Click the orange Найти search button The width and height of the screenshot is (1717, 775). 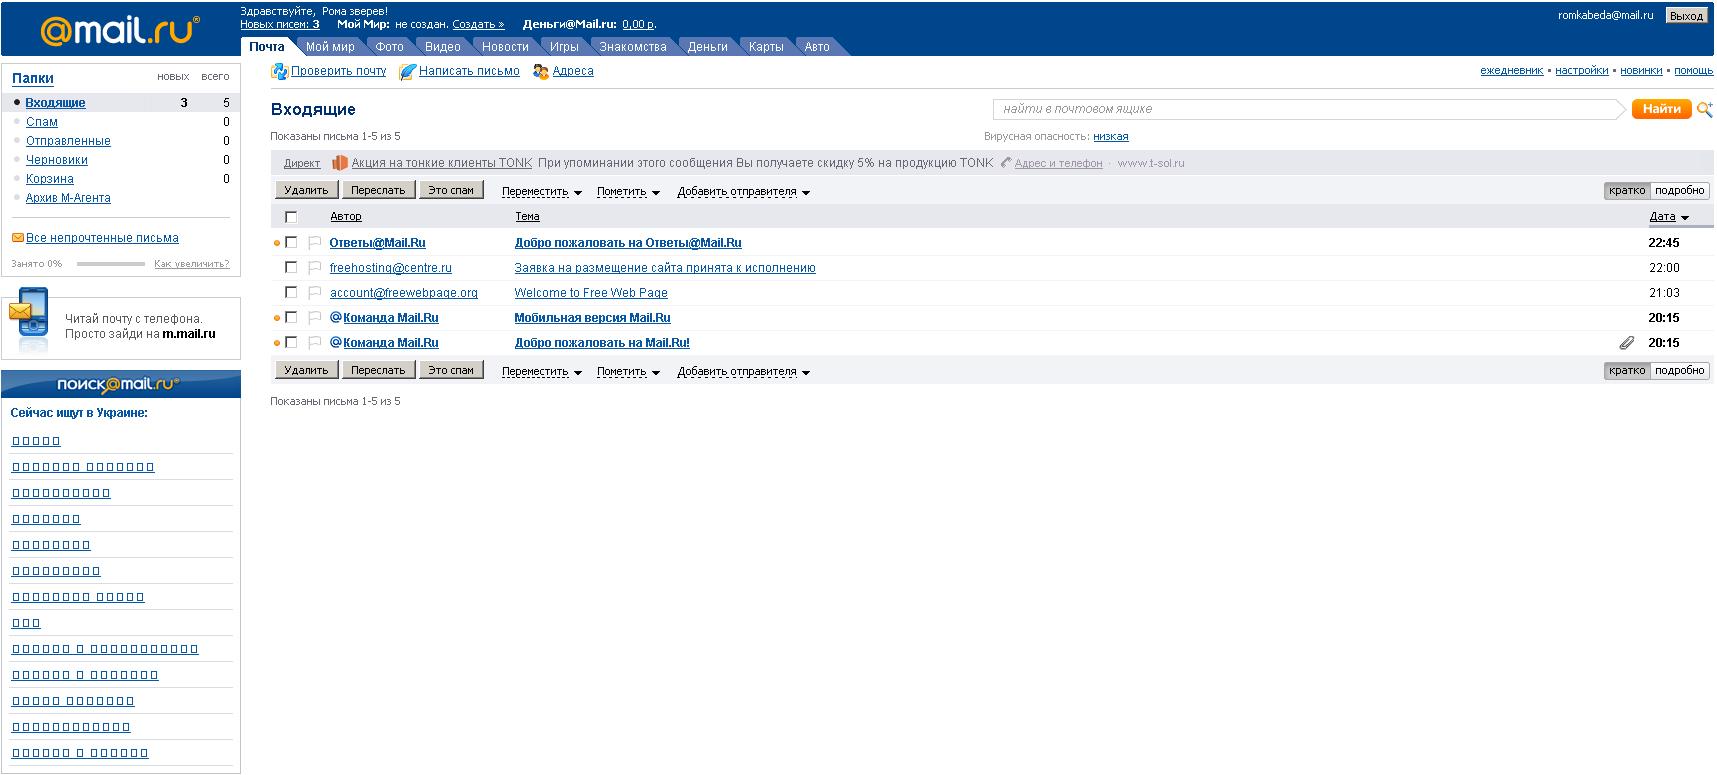pos(1661,109)
